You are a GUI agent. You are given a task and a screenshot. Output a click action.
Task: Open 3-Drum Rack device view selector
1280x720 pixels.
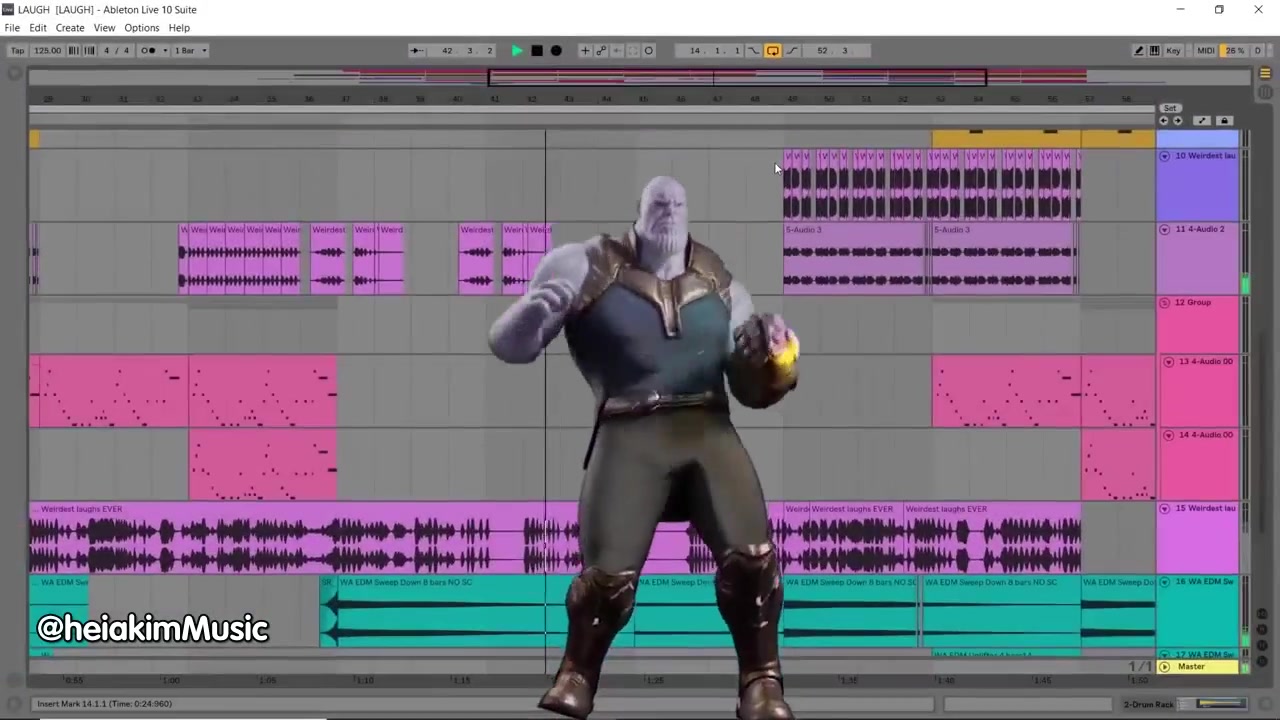[1185, 704]
